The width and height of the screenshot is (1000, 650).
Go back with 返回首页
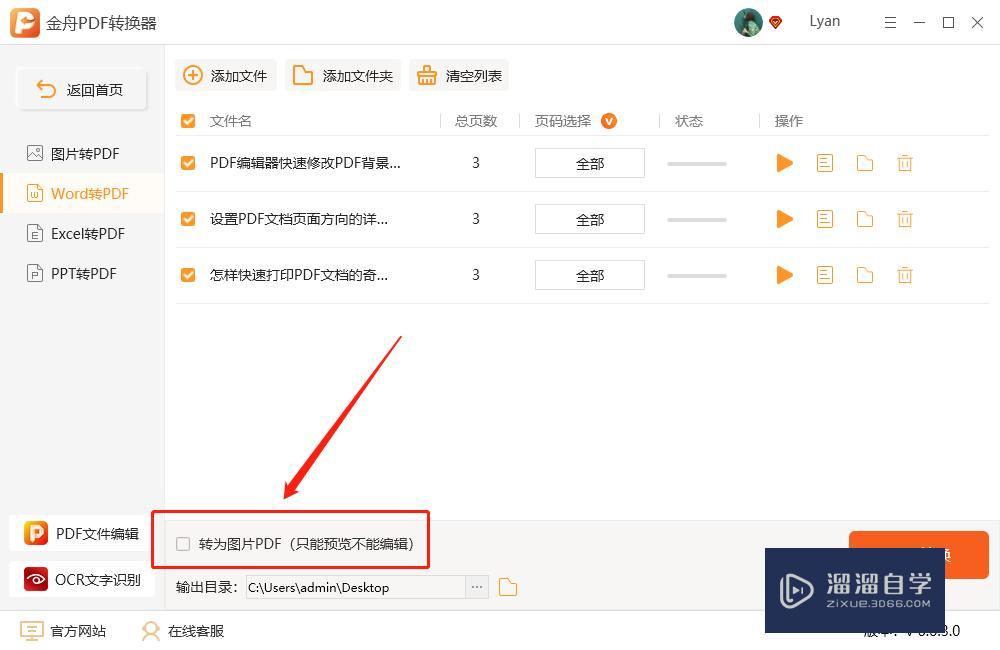click(x=82, y=89)
